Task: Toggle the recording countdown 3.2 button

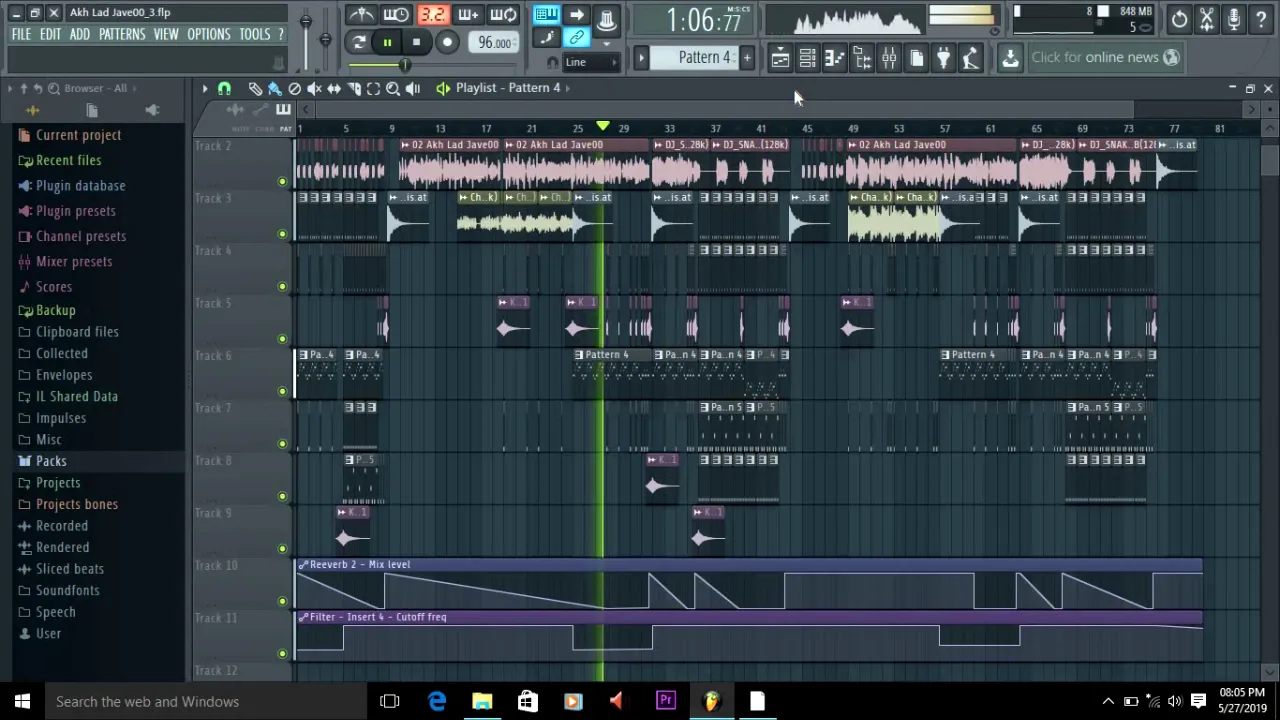Action: click(x=432, y=15)
